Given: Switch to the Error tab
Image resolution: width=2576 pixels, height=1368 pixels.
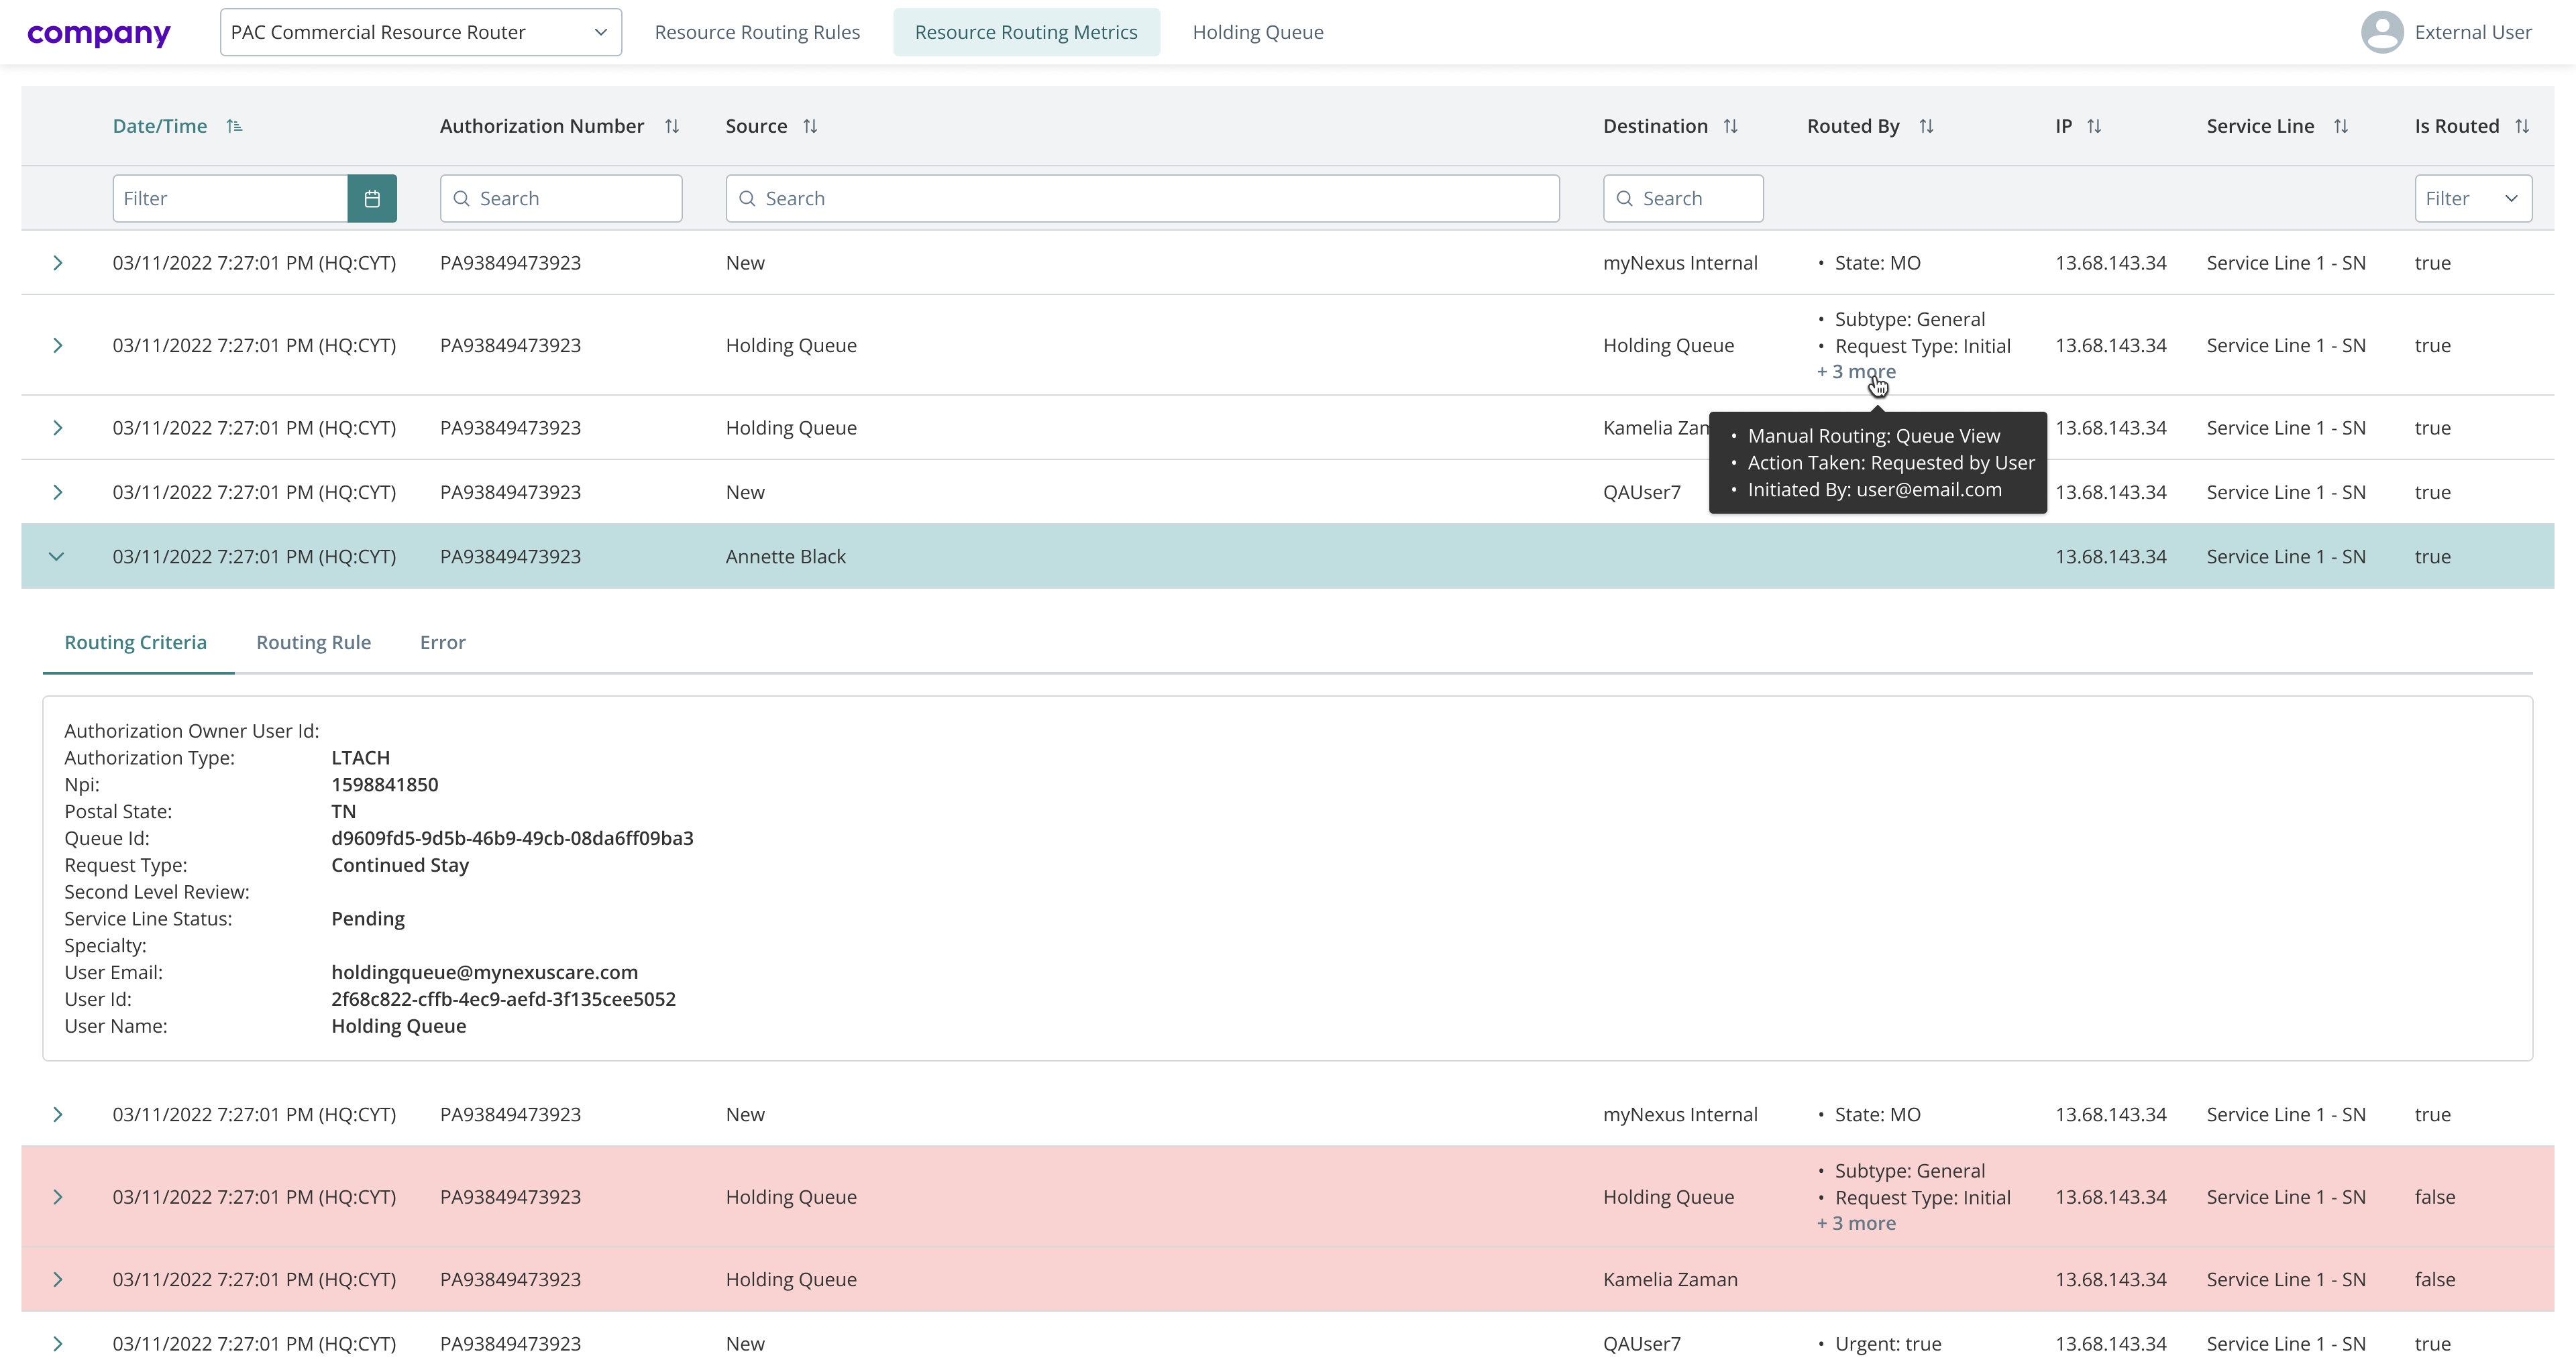Looking at the screenshot, I should pos(442,642).
